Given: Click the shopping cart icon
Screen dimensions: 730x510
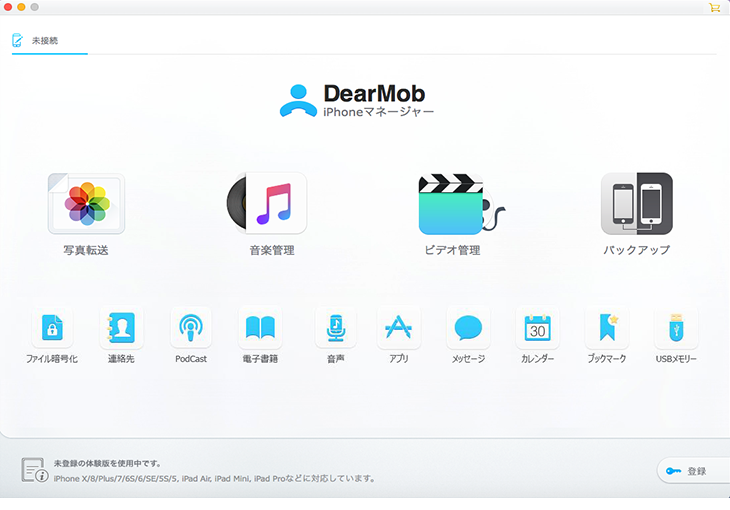Looking at the screenshot, I should 714,7.
